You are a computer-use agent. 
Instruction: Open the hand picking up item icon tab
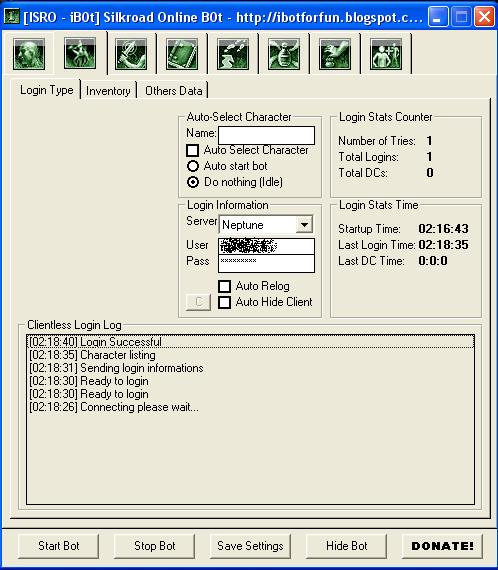tap(335, 54)
